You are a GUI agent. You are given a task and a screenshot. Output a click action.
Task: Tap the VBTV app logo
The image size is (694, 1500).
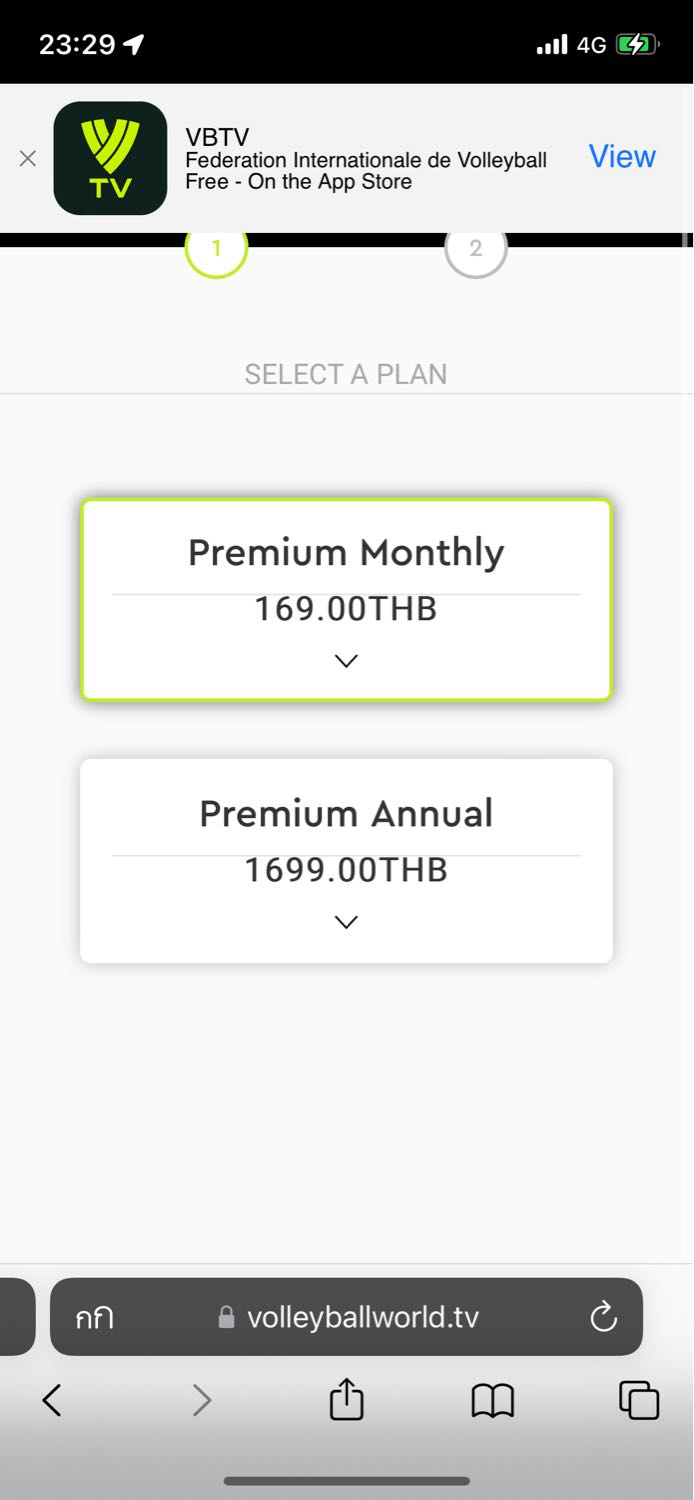pyautogui.click(x=110, y=158)
